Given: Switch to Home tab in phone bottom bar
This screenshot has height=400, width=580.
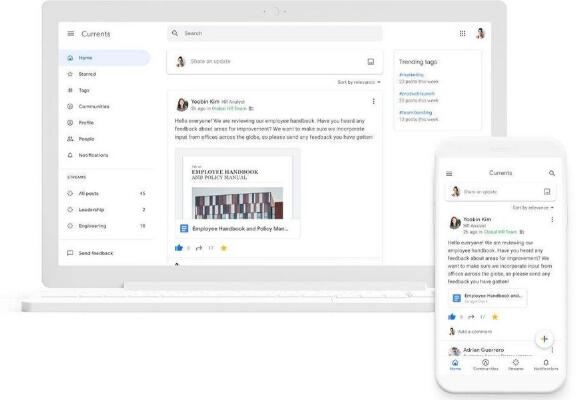Looking at the screenshot, I should click(x=455, y=365).
